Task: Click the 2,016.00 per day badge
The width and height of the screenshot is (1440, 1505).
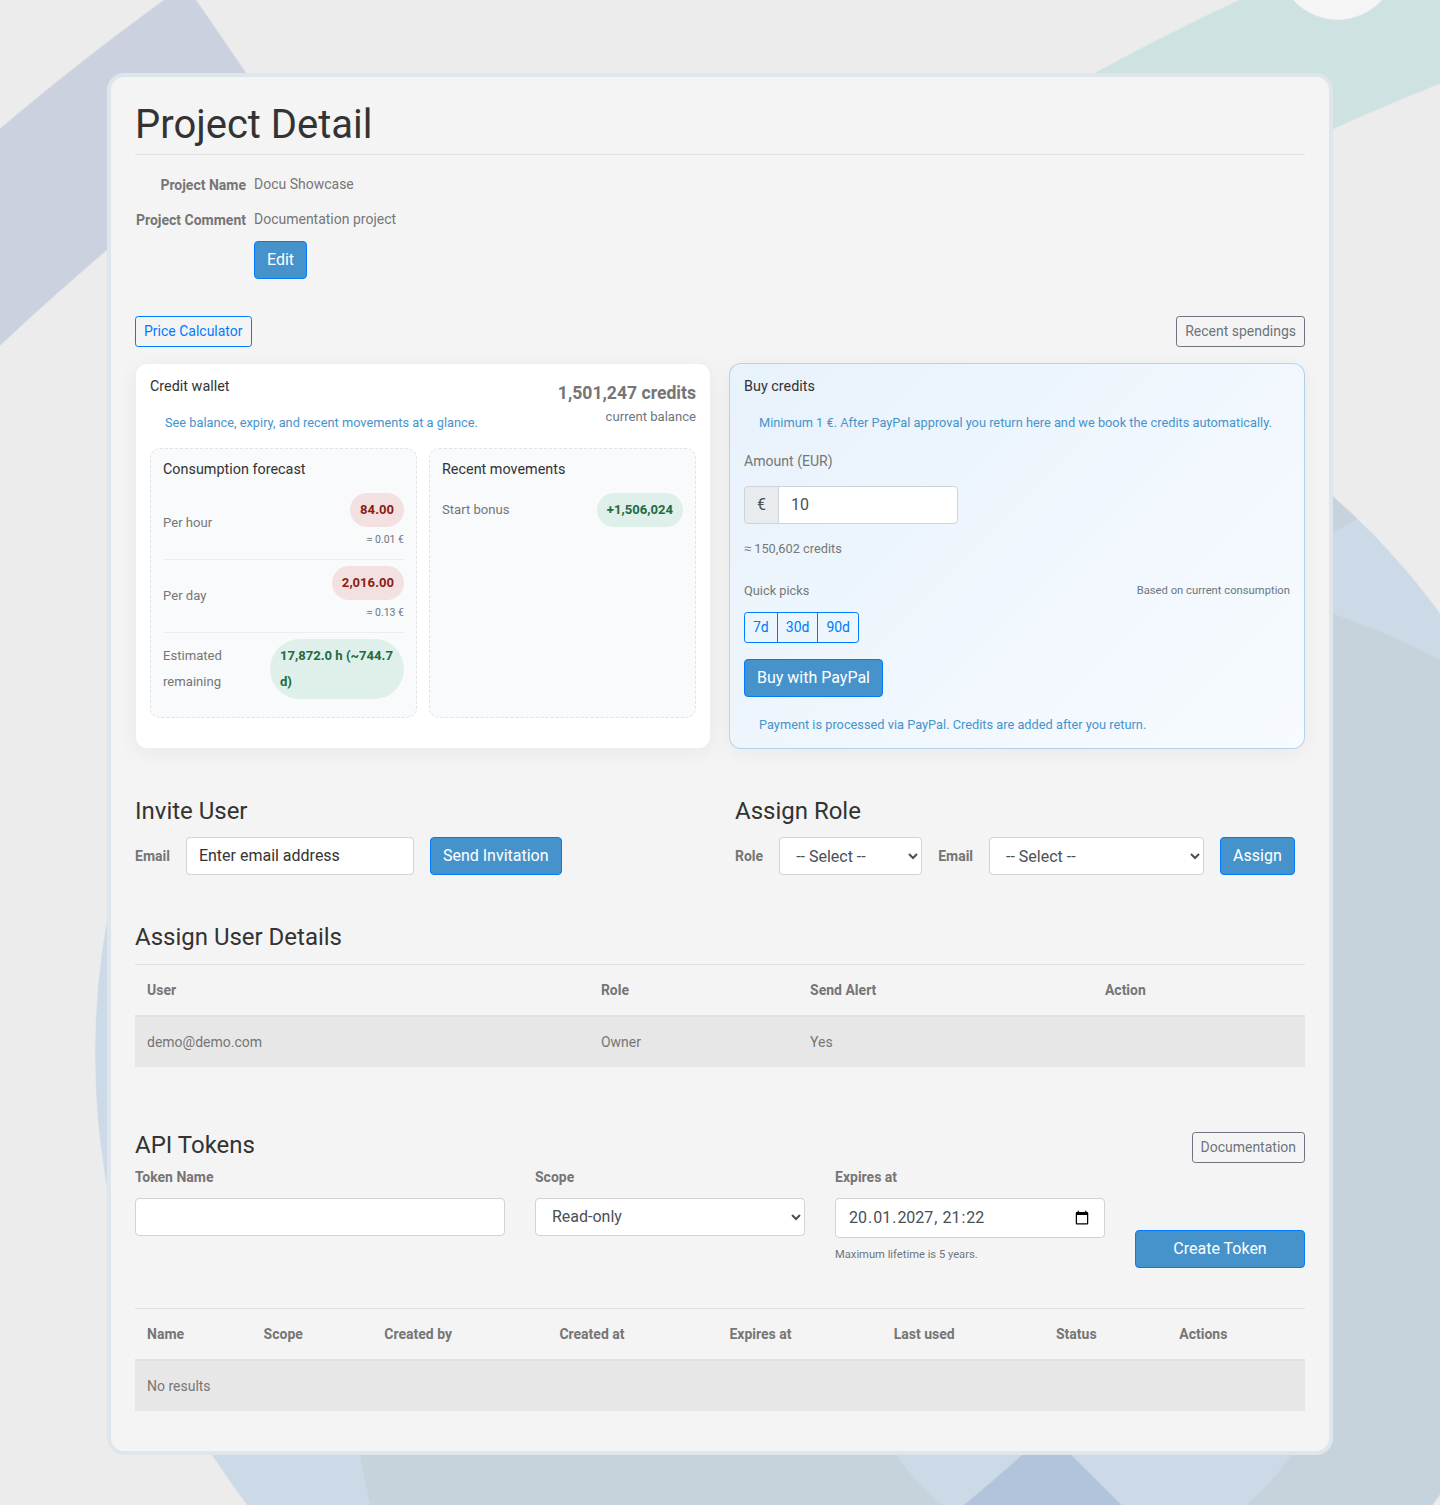Action: click(368, 583)
